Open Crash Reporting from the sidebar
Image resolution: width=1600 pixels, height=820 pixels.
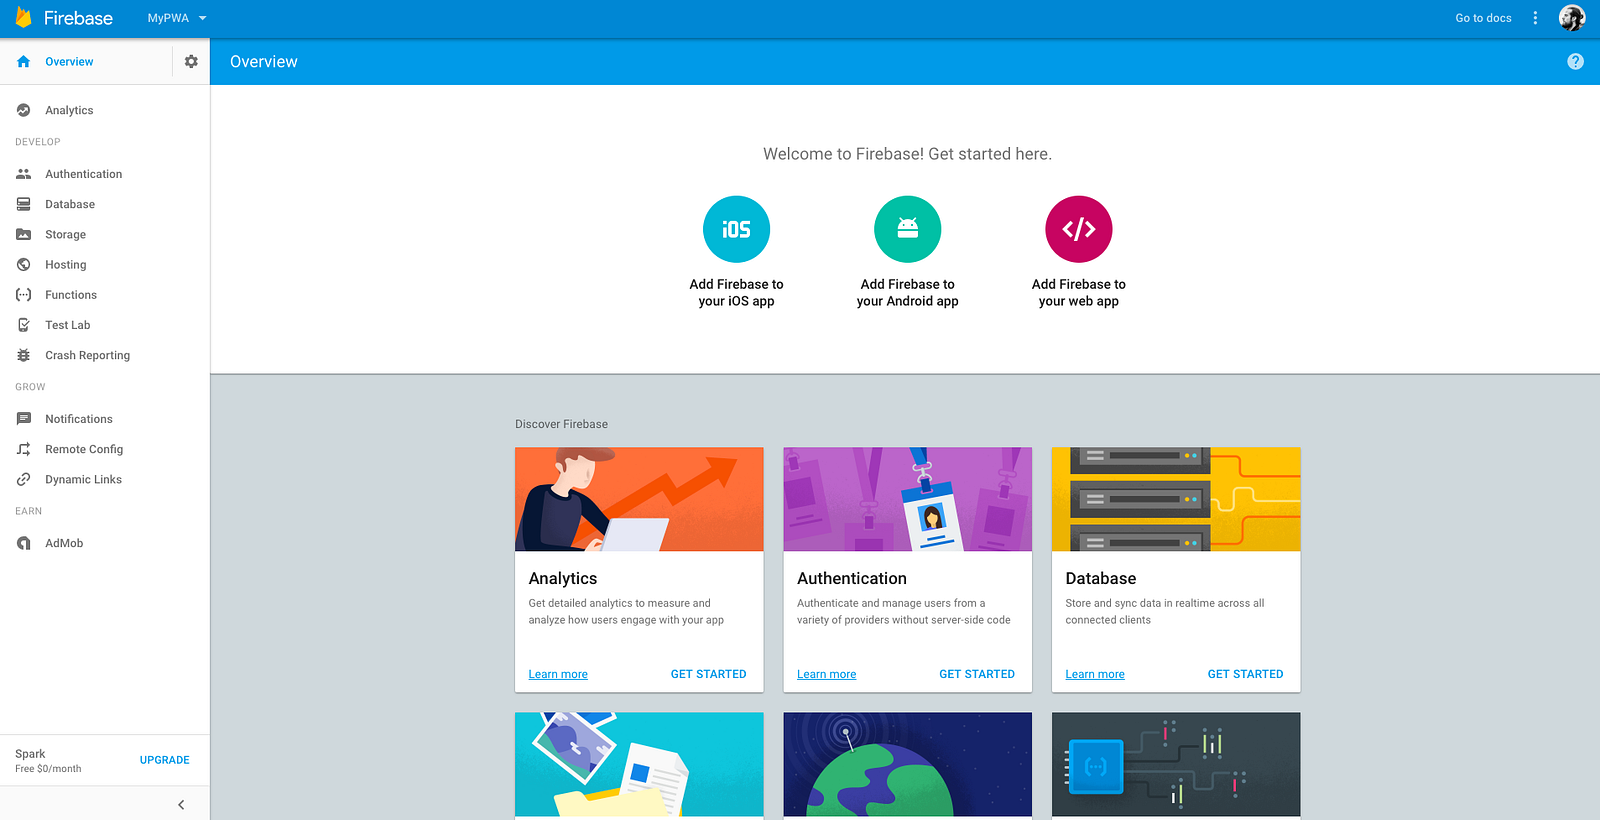coord(87,355)
